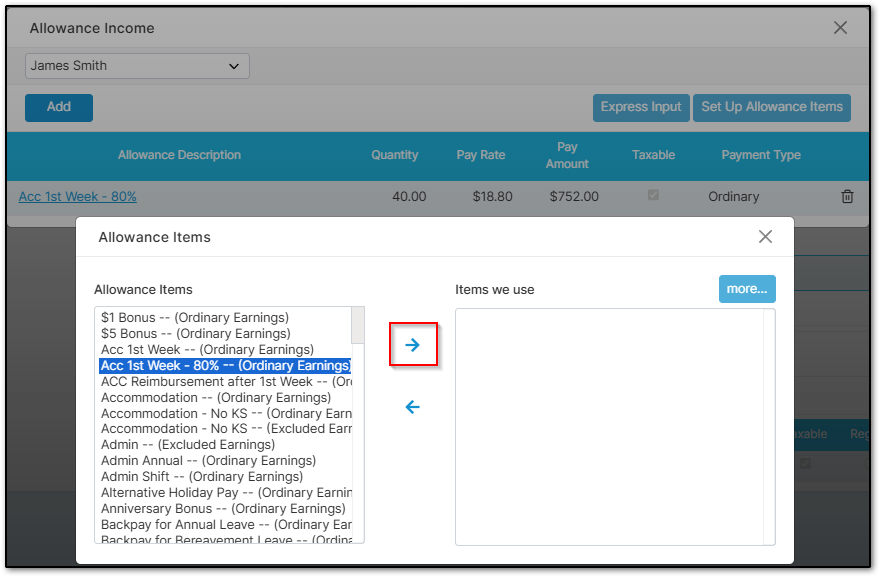Click the Pay Amount column header
Screen dimensions: 880x577
coord(567,155)
